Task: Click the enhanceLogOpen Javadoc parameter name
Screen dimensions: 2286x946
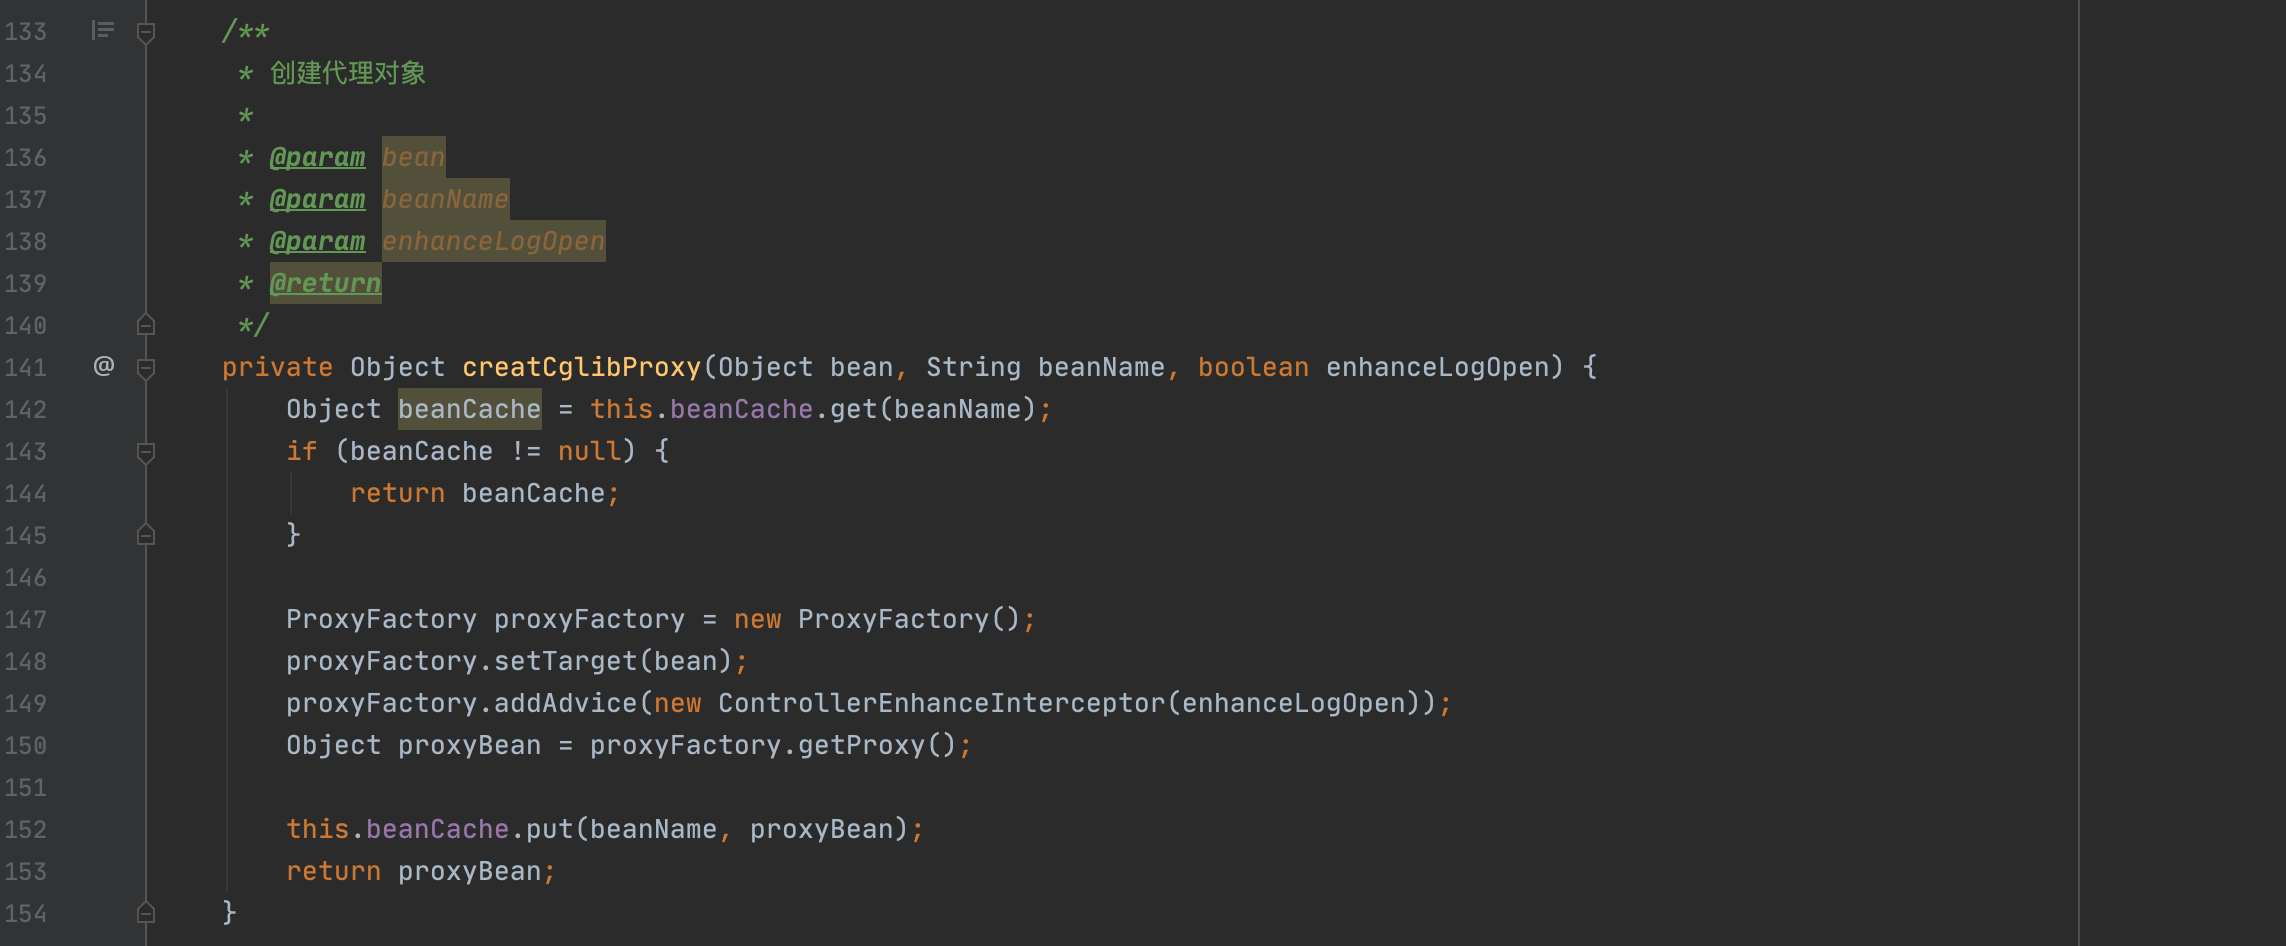Action: (494, 242)
